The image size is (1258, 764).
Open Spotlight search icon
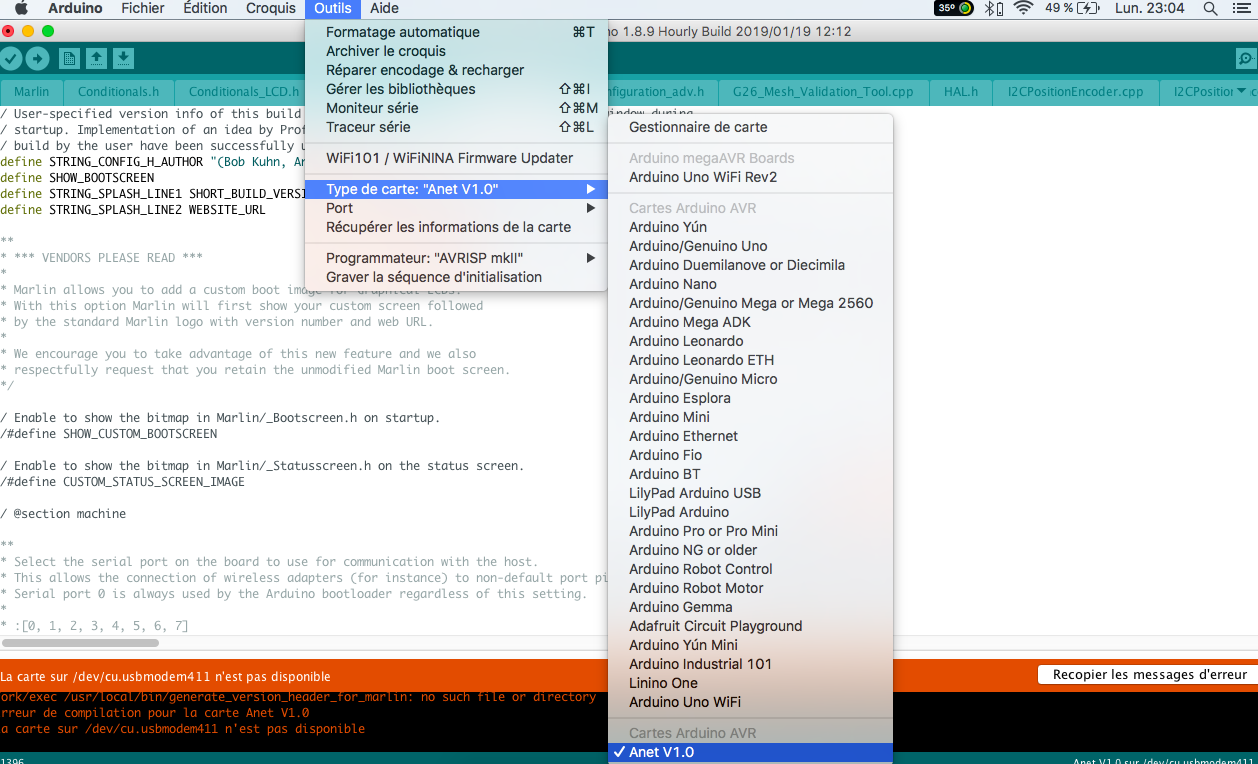point(1210,8)
